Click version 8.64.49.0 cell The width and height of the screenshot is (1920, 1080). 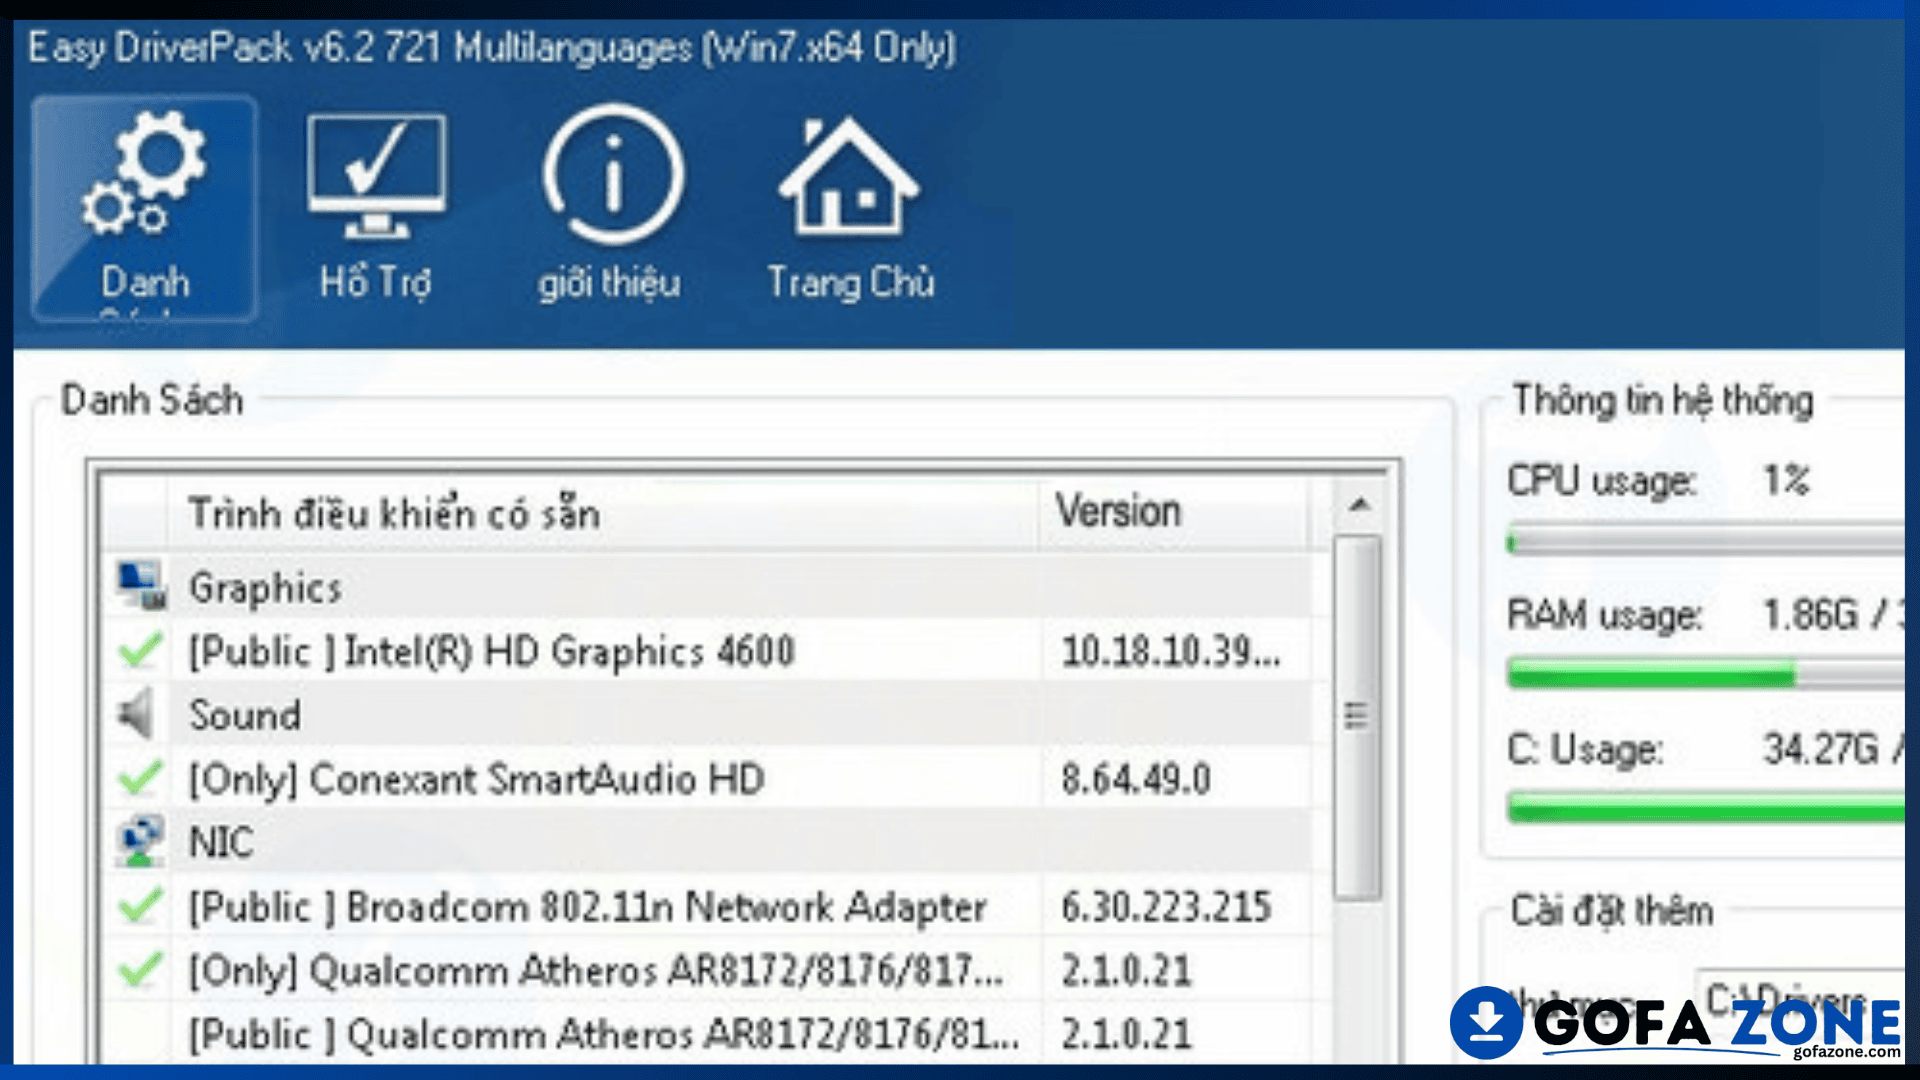[1136, 779]
